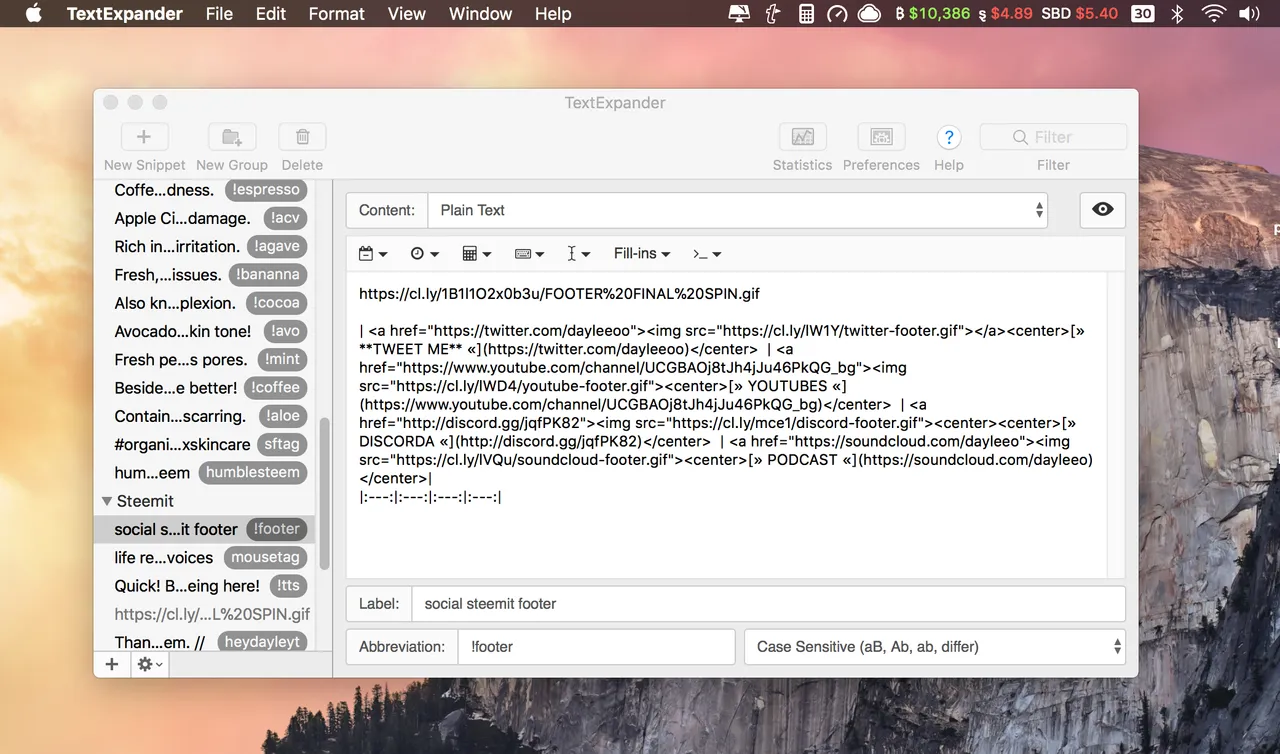Click the volume icon in menu bar
The image size is (1280, 754).
pyautogui.click(x=1249, y=14)
